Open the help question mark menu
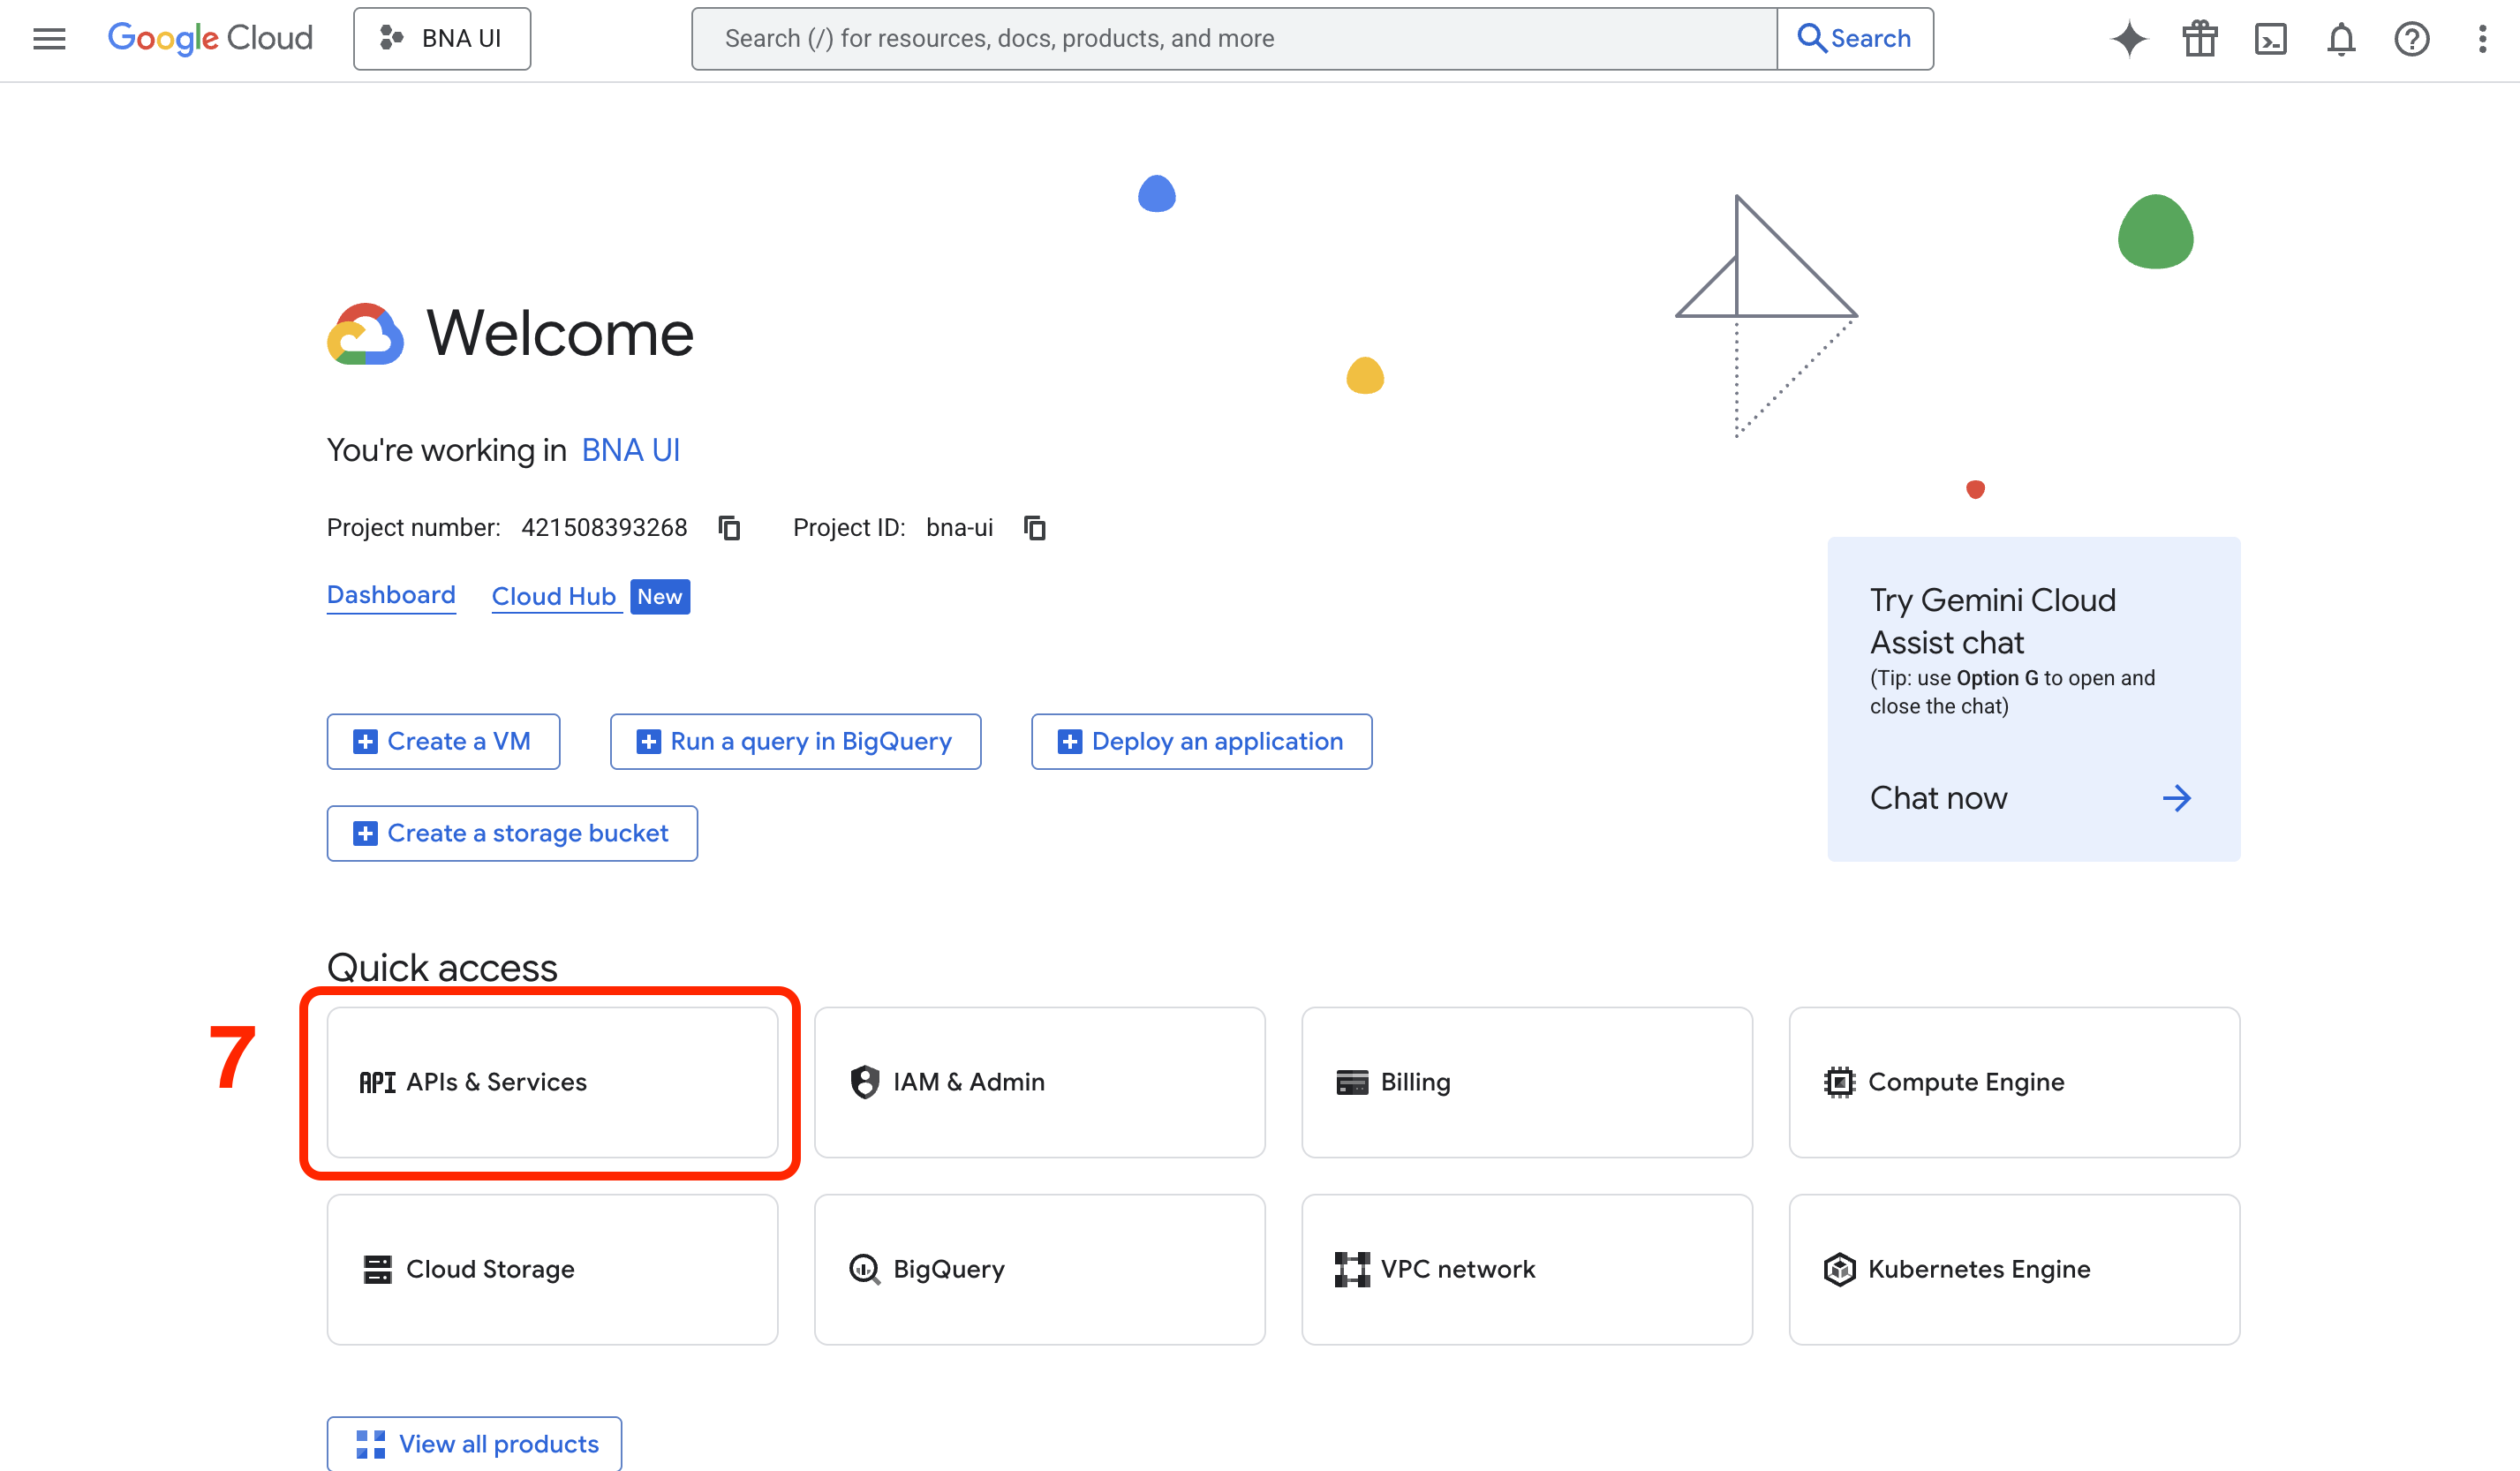 click(2412, 39)
